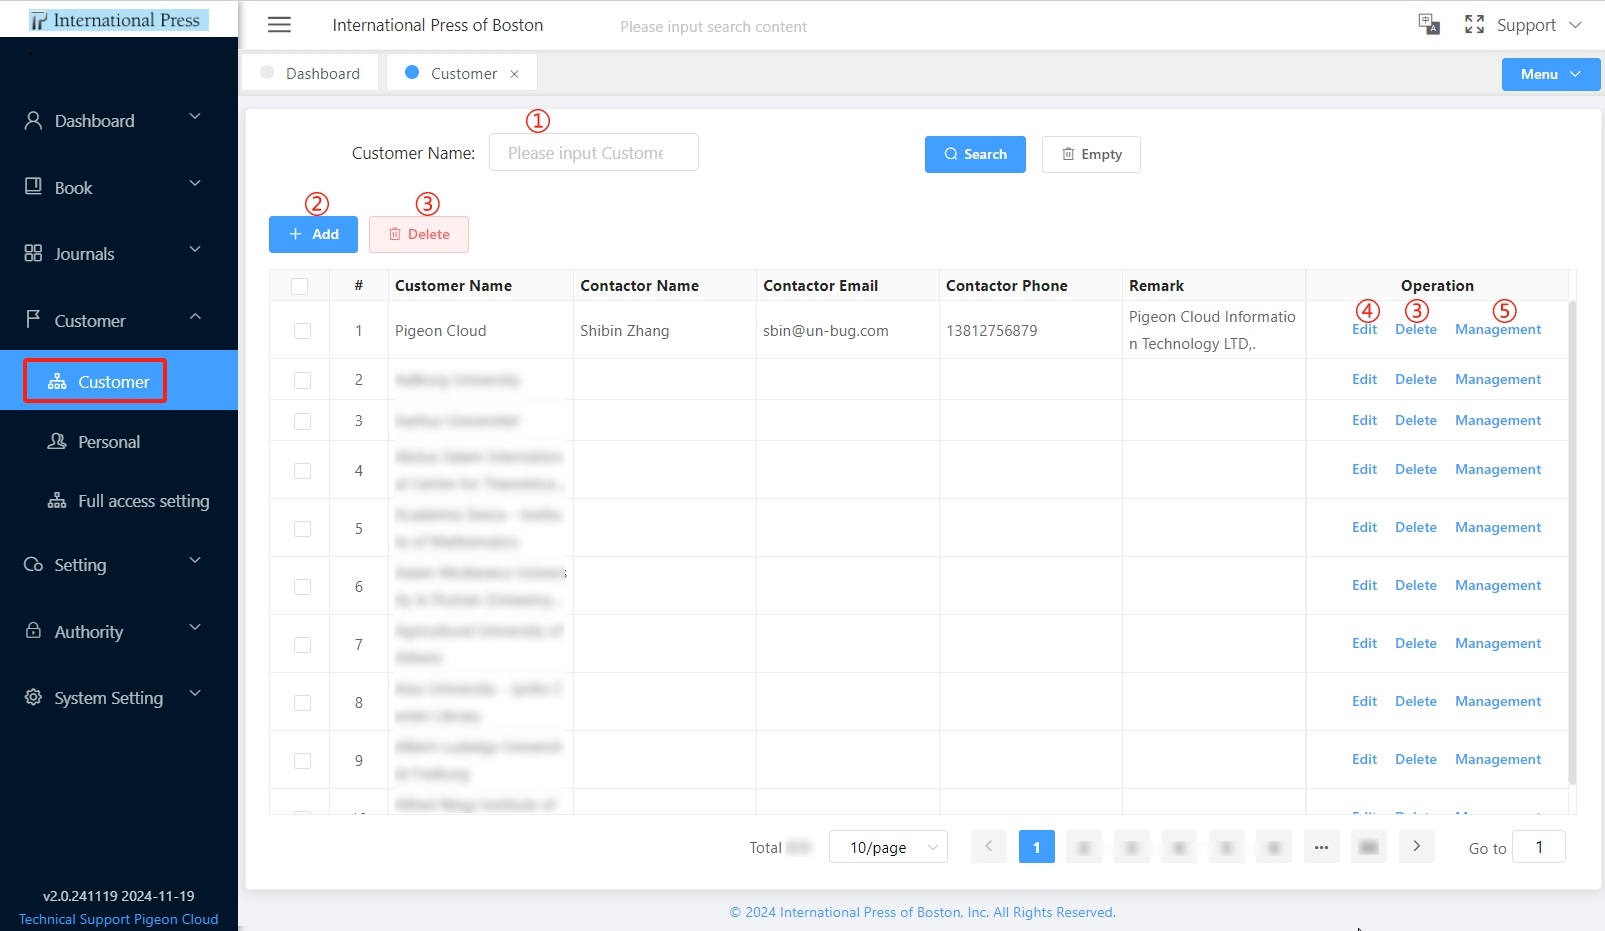The width and height of the screenshot is (1605, 931).
Task: Open Full access setting submenu item
Action: point(119,501)
